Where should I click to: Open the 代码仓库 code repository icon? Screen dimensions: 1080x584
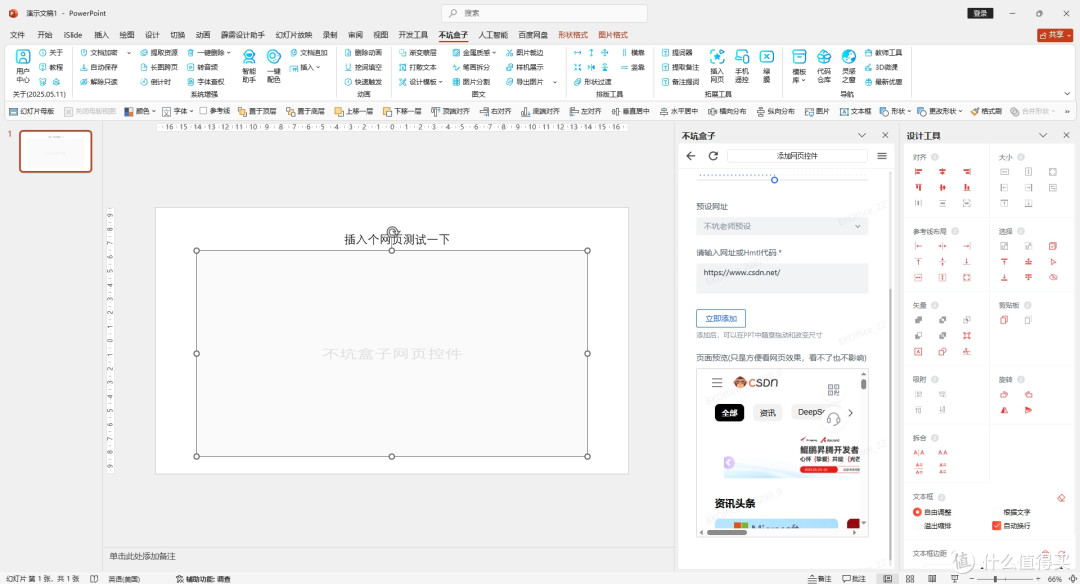824,66
